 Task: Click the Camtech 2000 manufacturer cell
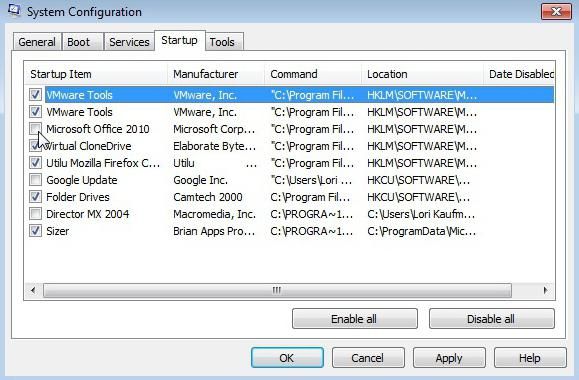(x=208, y=197)
